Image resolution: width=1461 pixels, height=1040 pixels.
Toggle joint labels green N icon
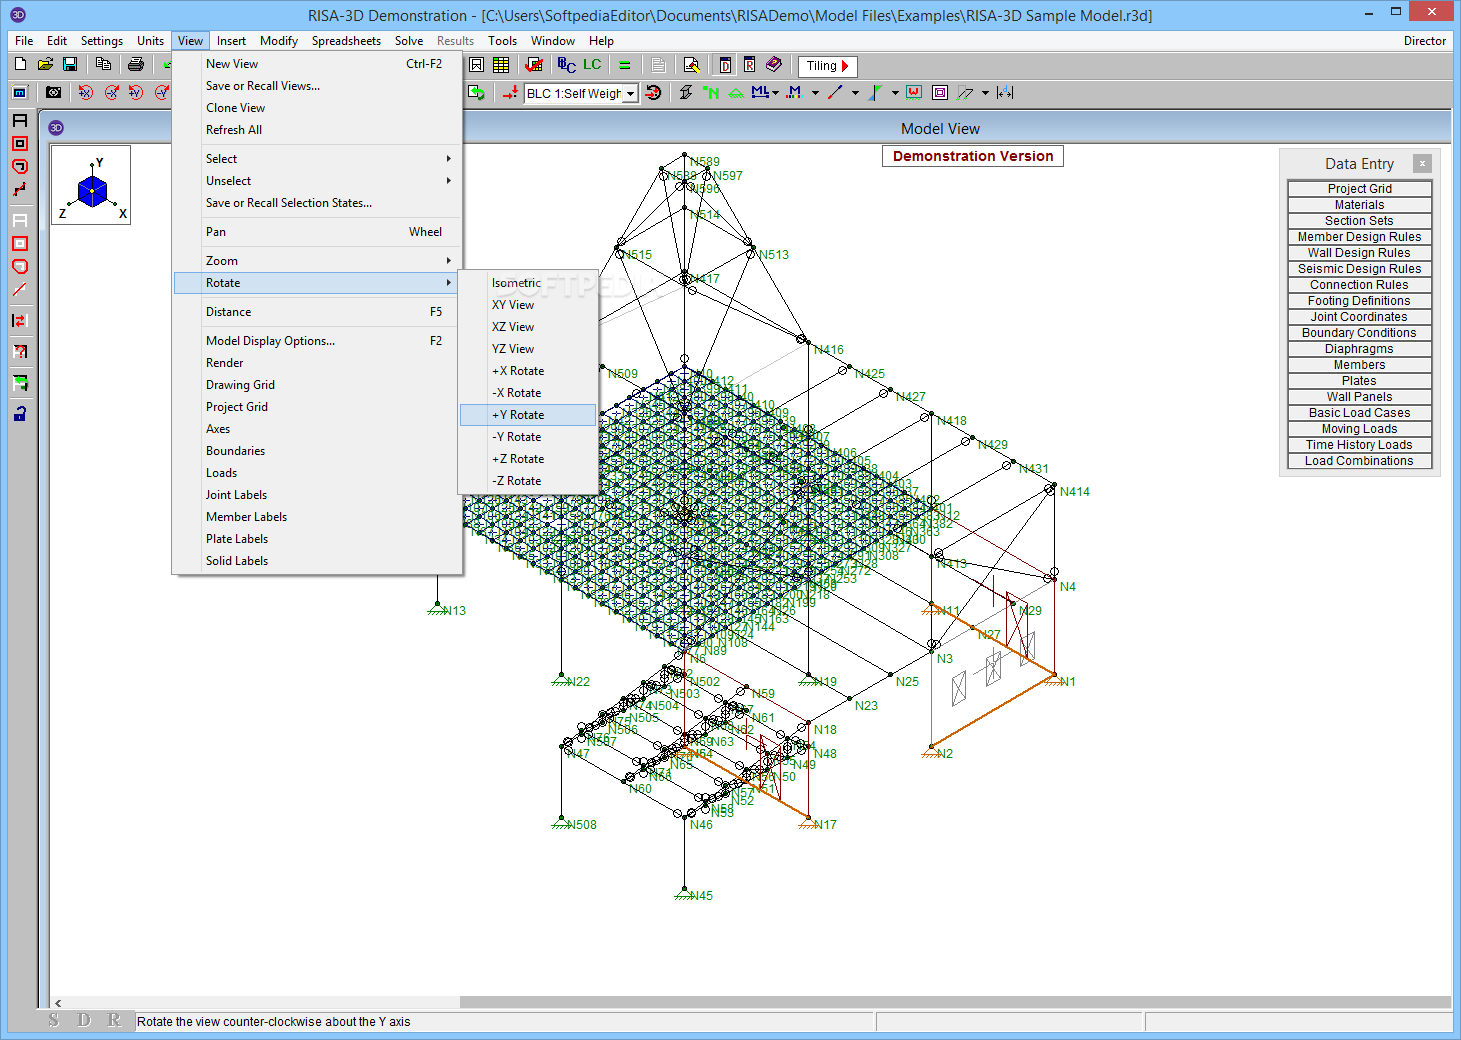coord(711,93)
